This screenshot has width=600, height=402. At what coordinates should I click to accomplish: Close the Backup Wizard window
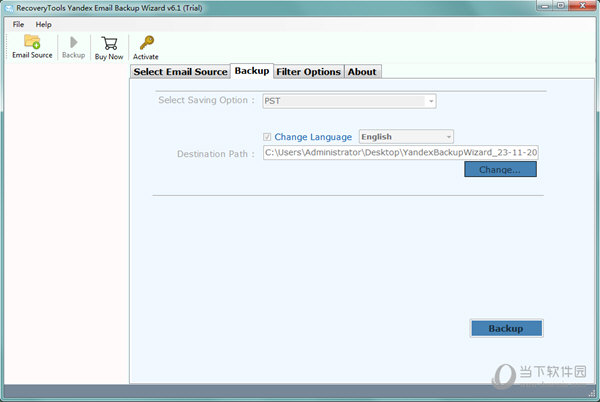point(582,6)
